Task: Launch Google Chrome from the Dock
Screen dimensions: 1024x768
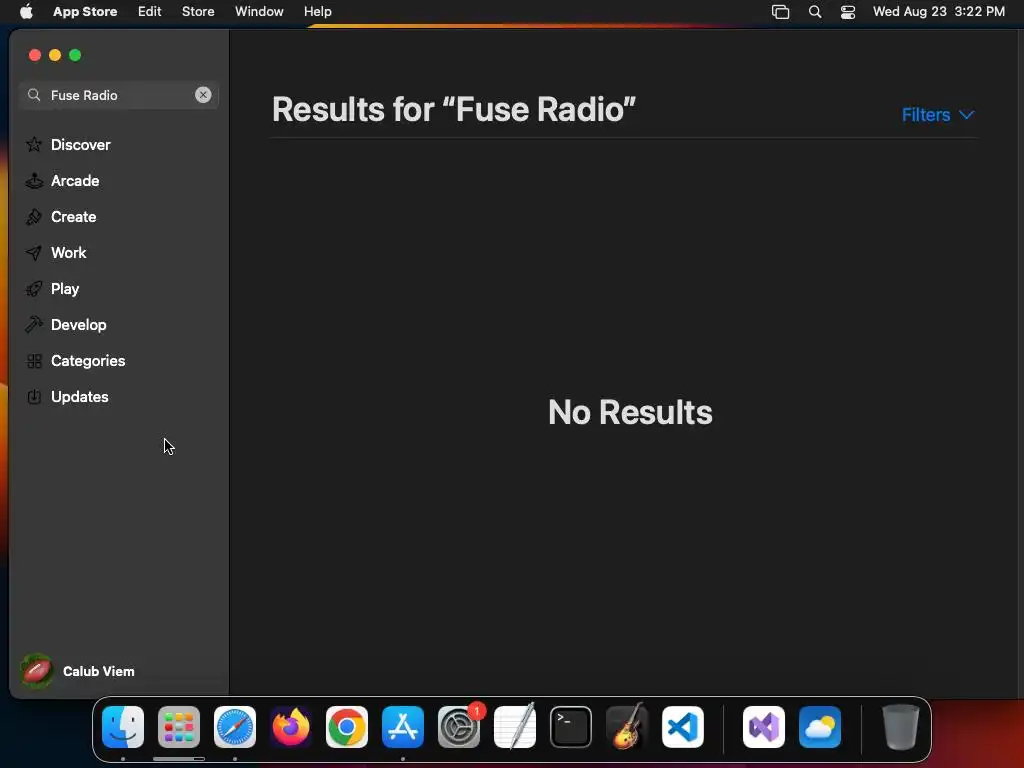Action: [347, 727]
